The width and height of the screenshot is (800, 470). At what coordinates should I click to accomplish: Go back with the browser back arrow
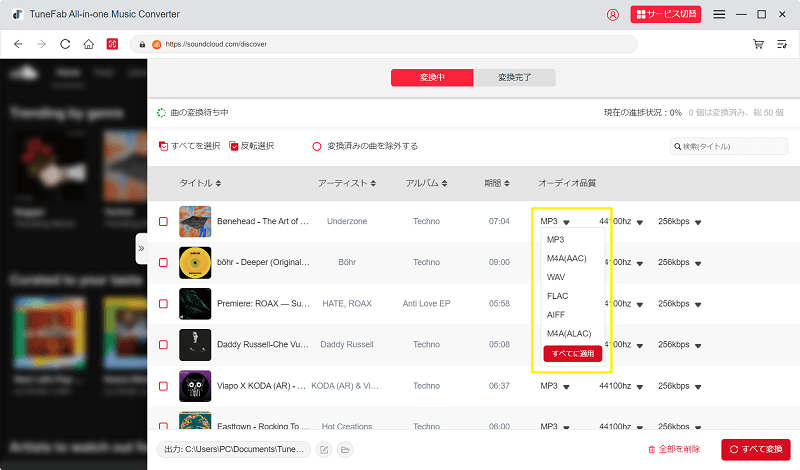18,44
